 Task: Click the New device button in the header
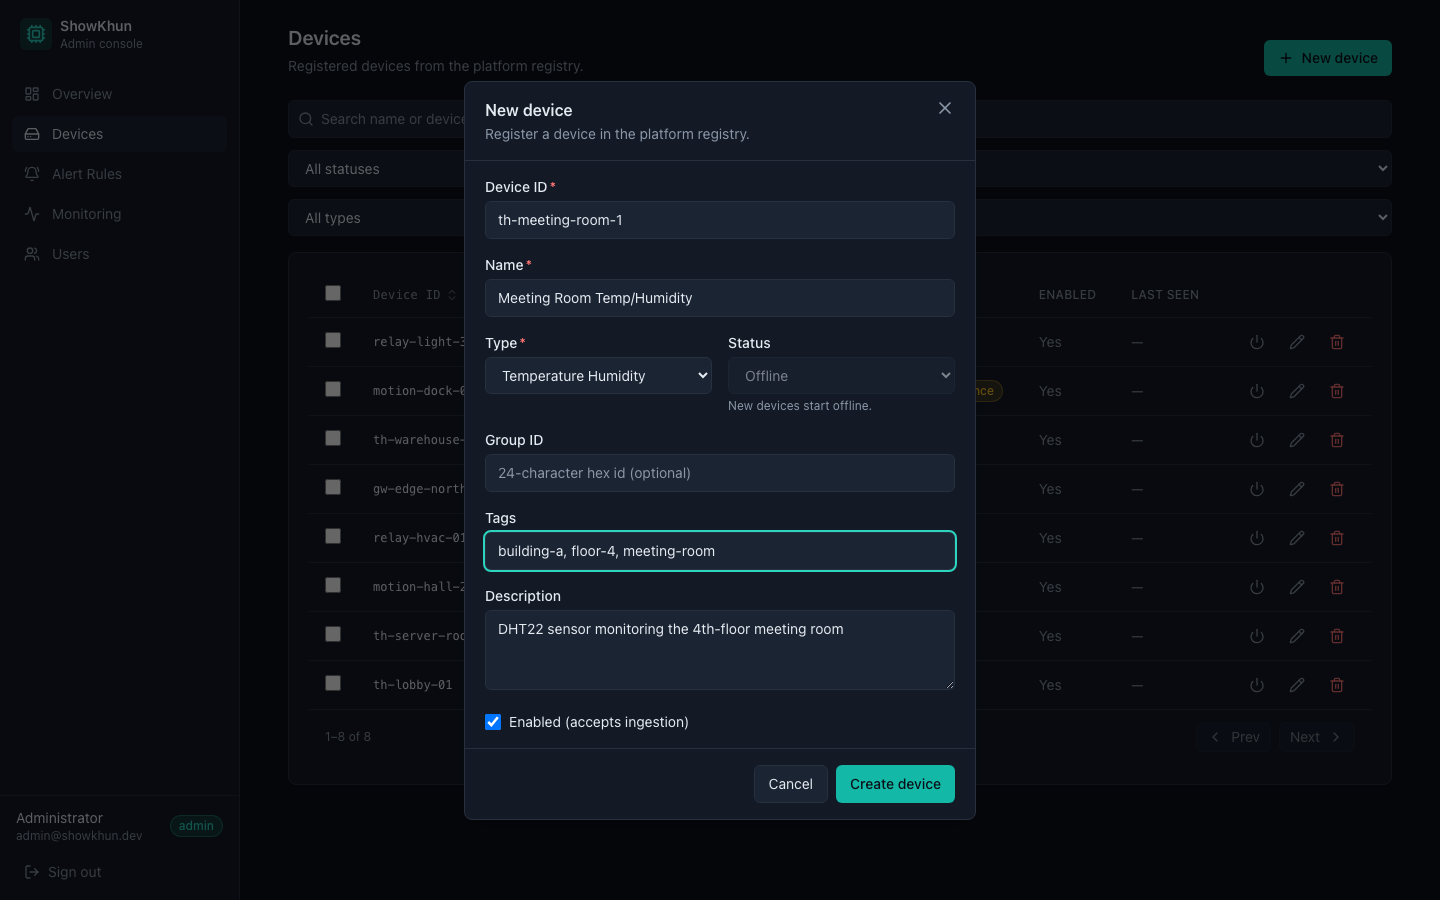[1328, 58]
